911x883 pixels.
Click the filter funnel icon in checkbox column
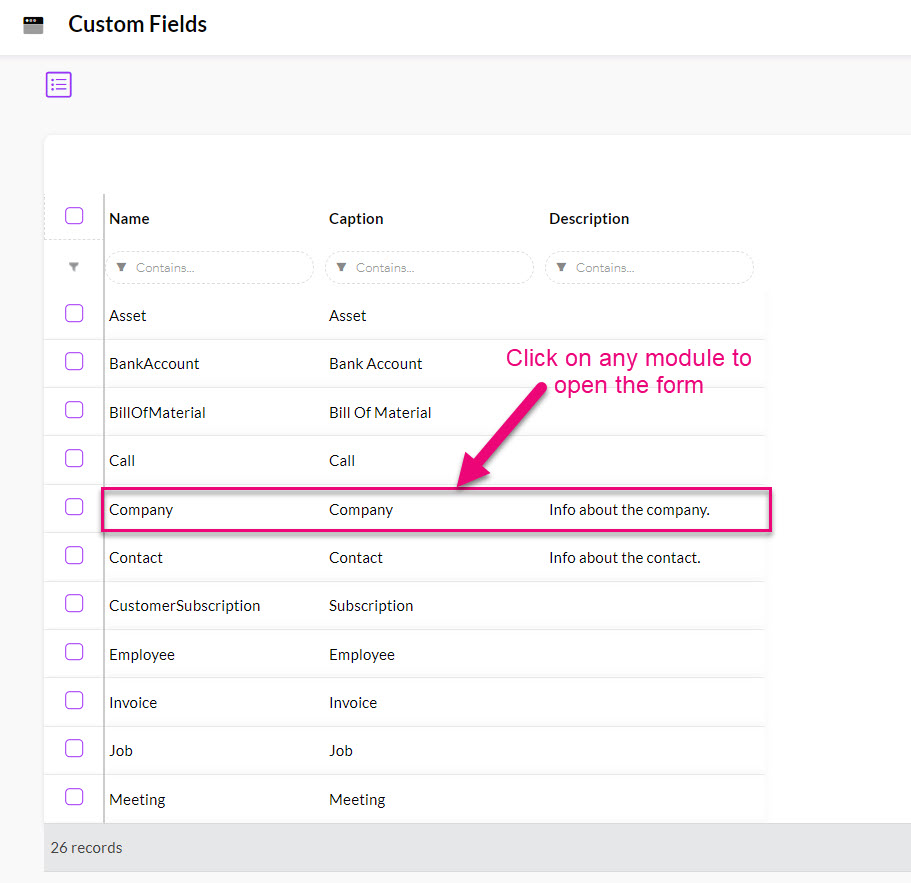click(74, 267)
